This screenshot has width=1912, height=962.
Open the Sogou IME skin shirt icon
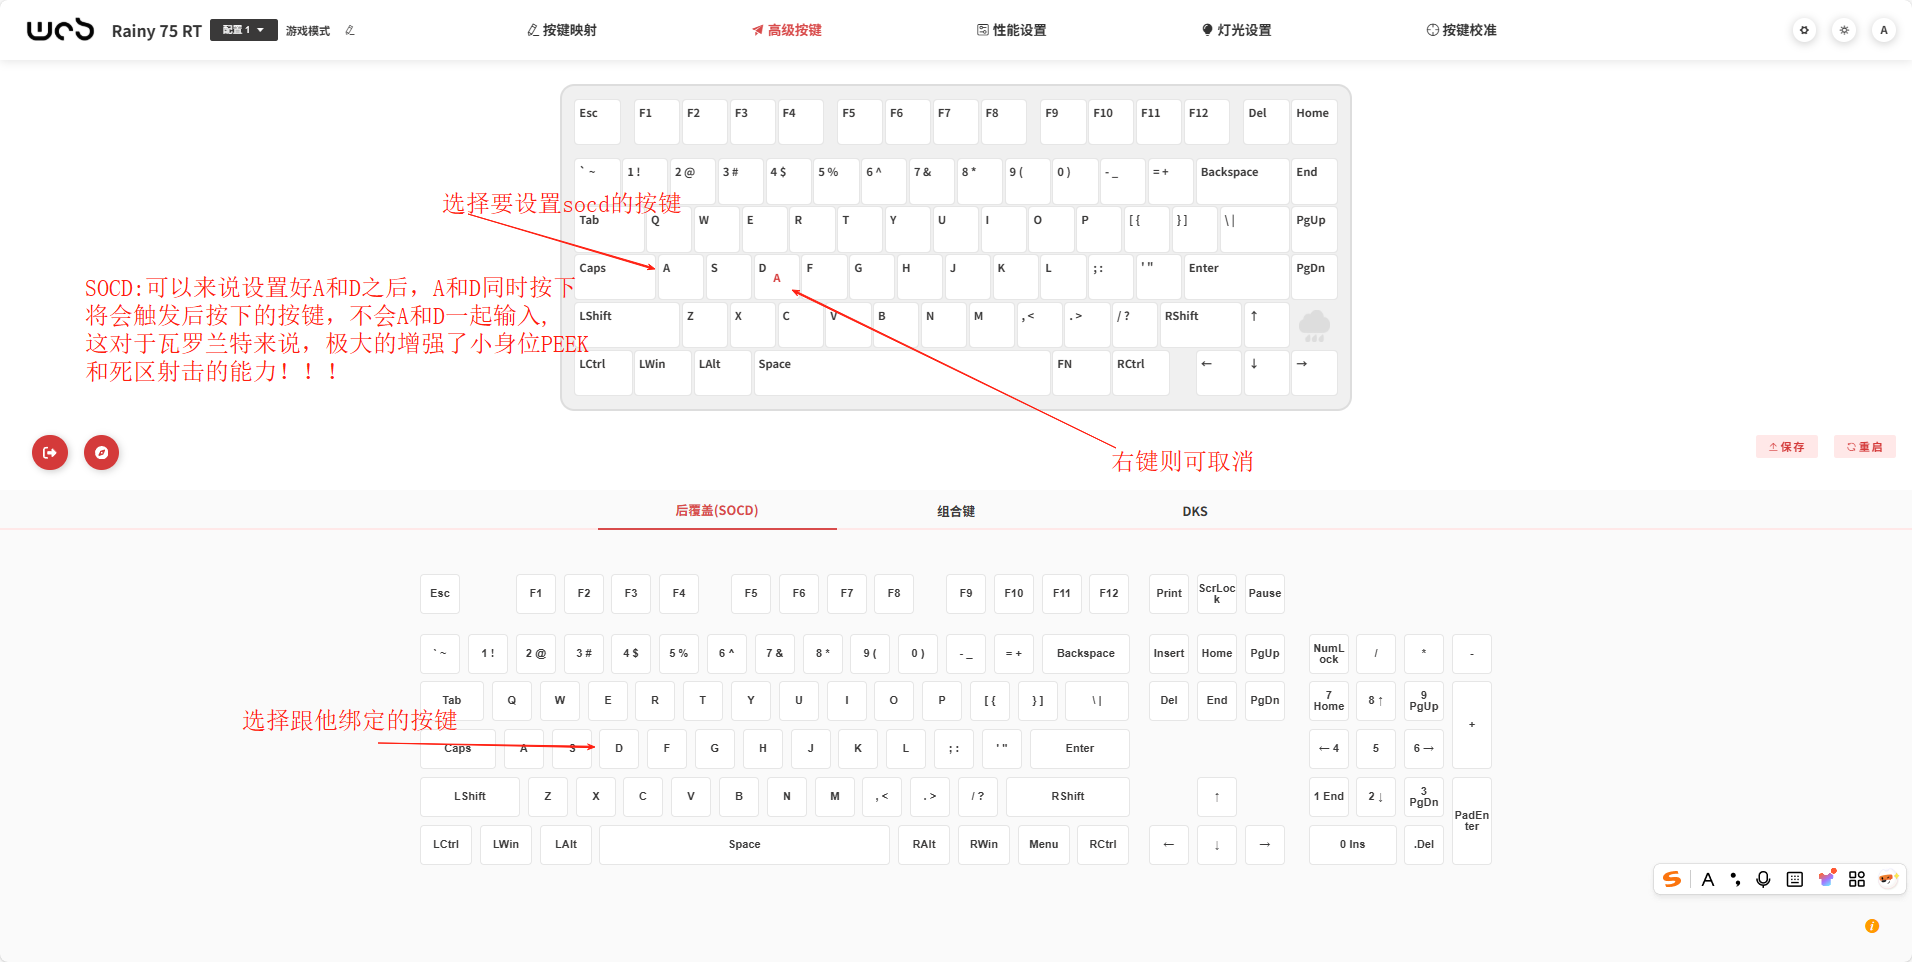pos(1827,879)
